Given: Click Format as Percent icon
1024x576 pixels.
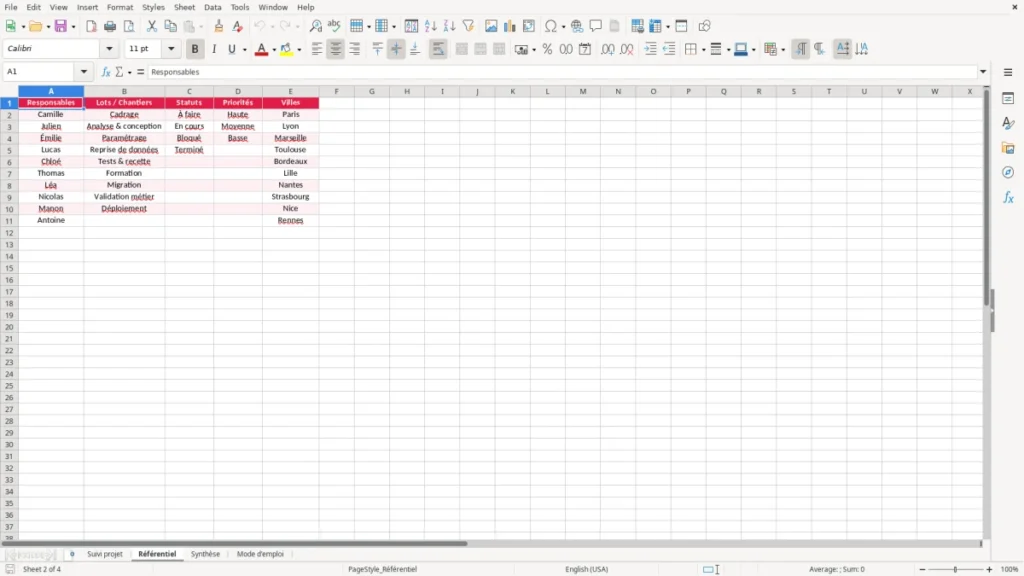Looking at the screenshot, I should pos(547,49).
